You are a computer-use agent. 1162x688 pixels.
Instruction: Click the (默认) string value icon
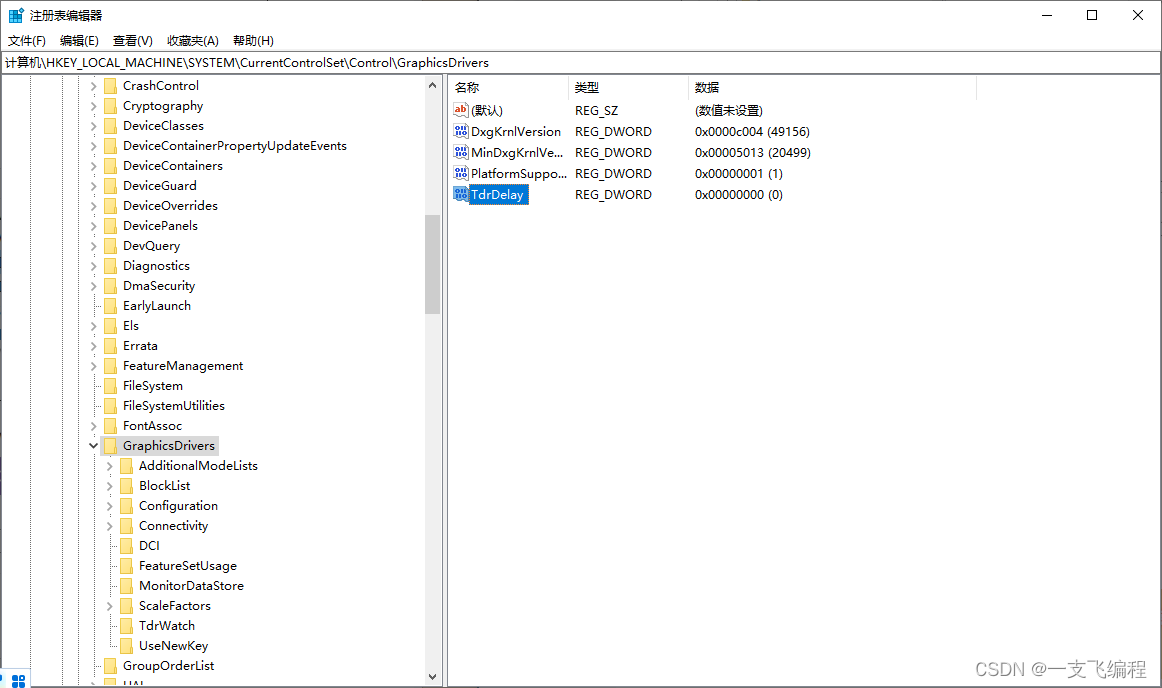tap(461, 110)
